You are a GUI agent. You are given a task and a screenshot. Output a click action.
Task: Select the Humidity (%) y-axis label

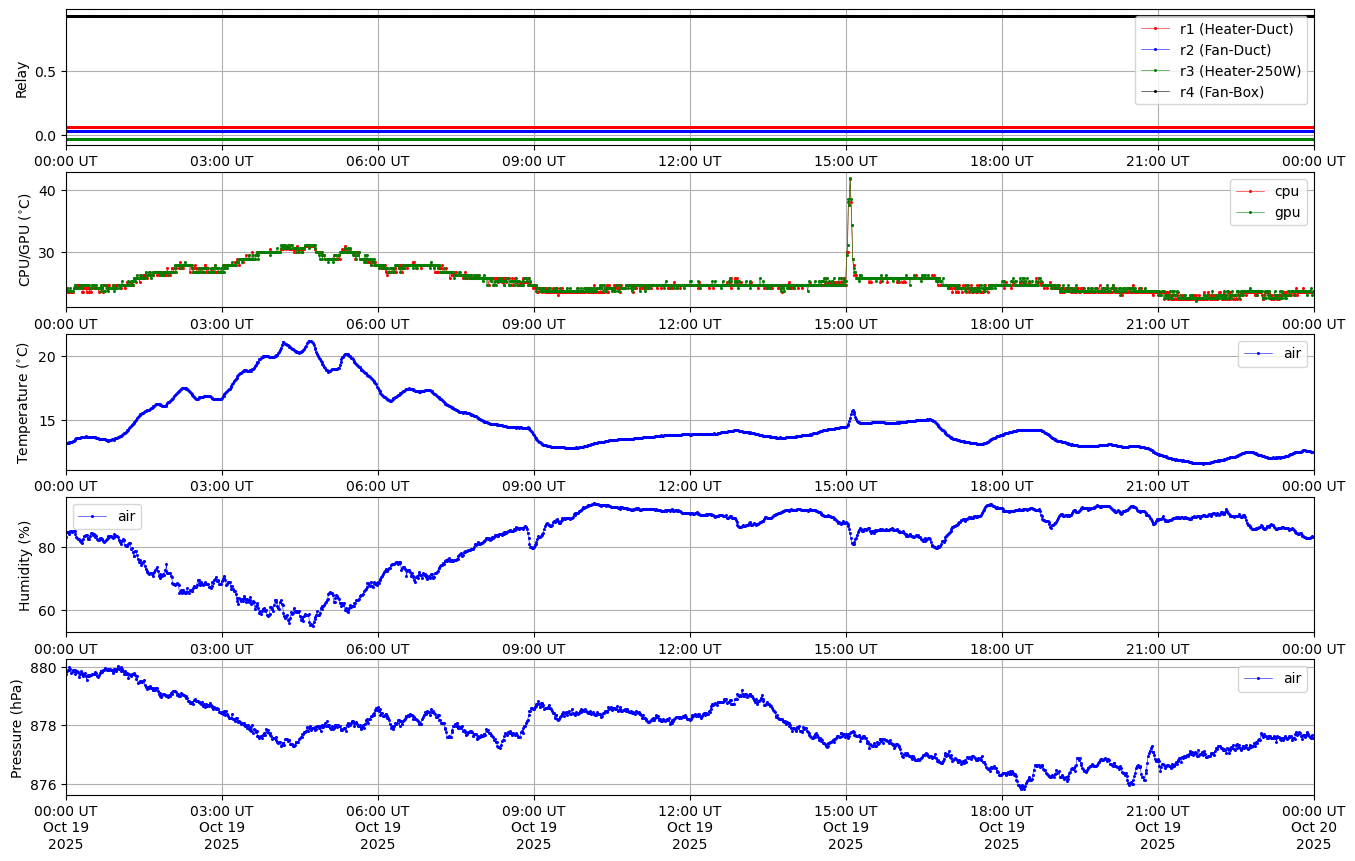point(25,565)
